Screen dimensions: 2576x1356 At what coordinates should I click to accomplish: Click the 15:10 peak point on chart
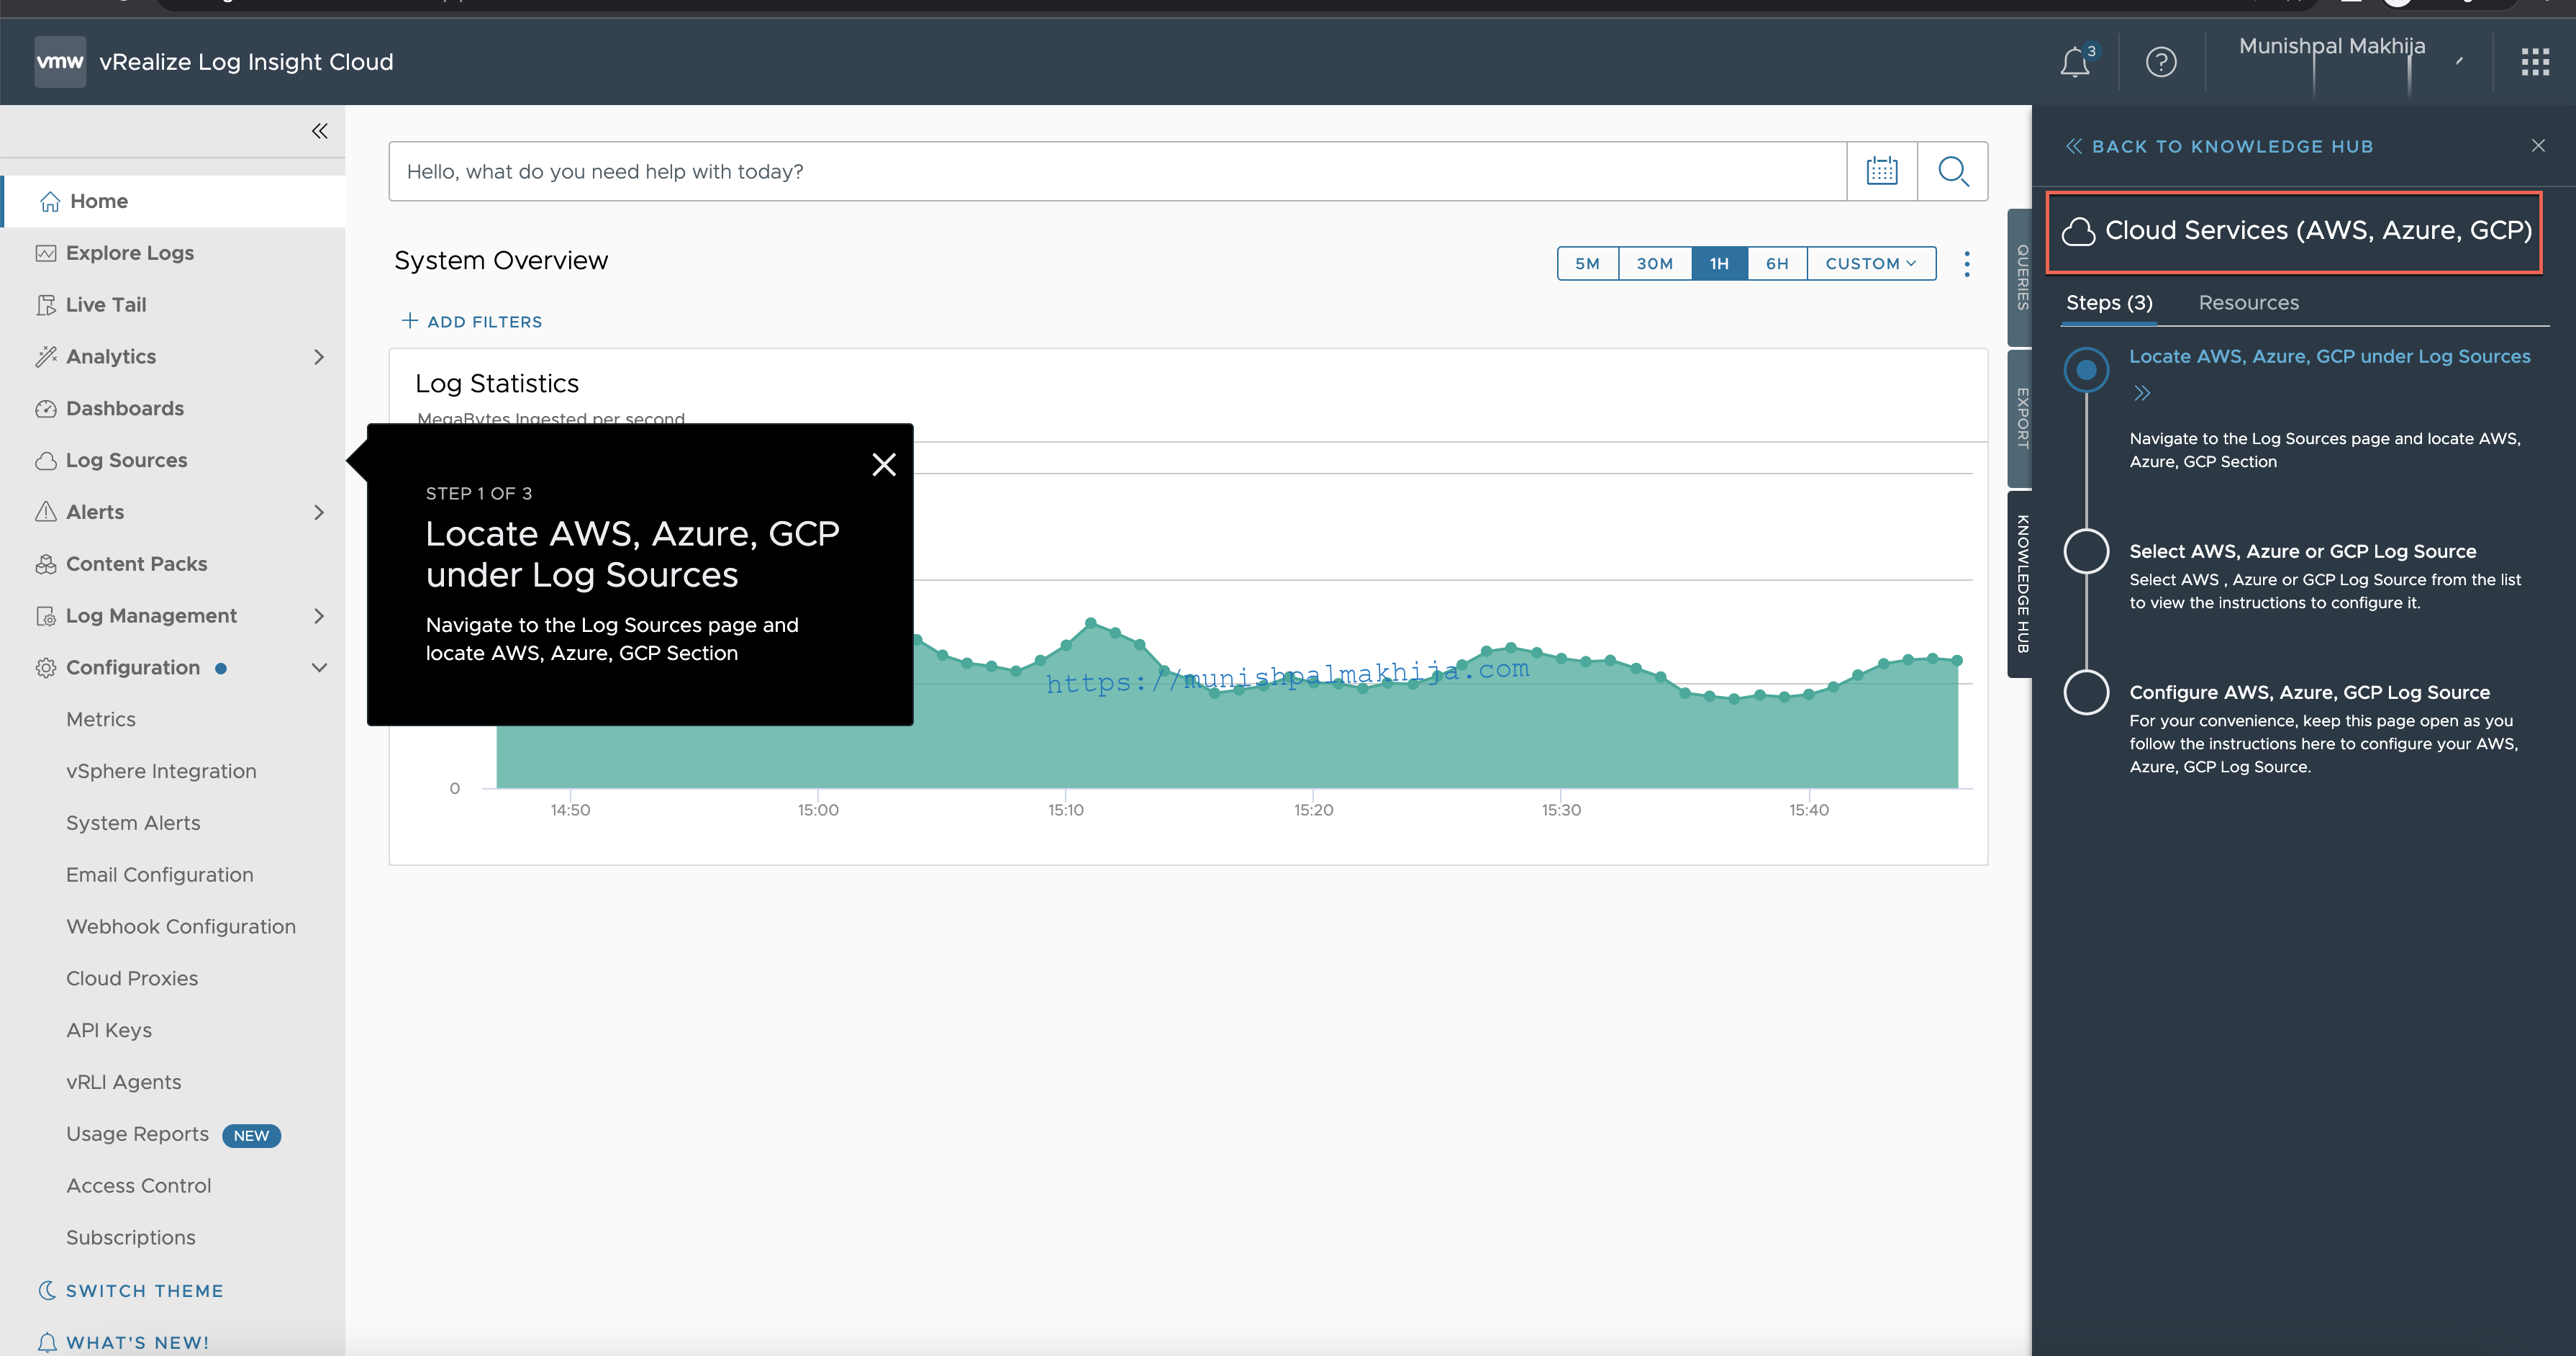point(1091,622)
